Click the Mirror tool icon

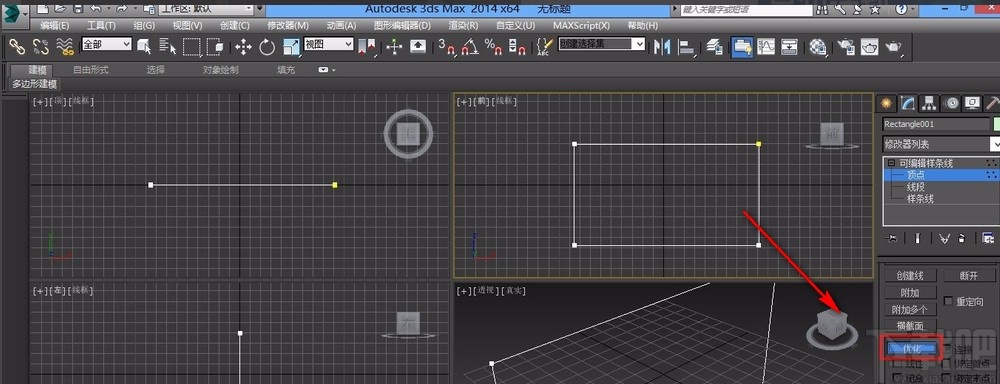tap(663, 47)
